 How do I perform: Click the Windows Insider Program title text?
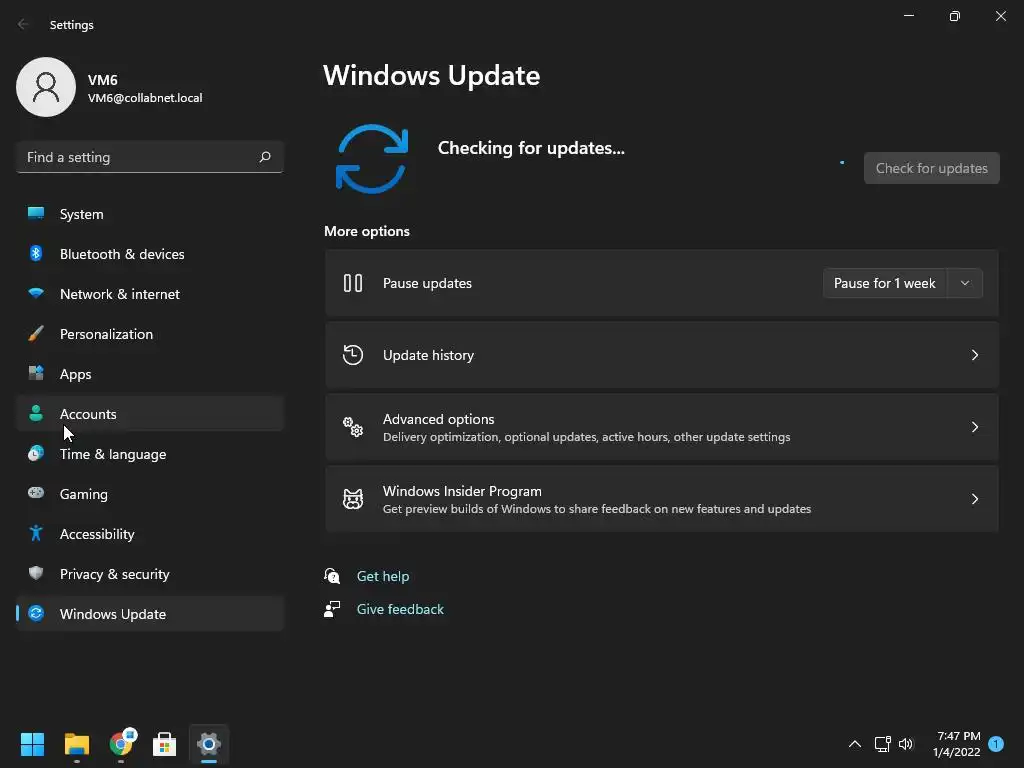[x=462, y=490]
